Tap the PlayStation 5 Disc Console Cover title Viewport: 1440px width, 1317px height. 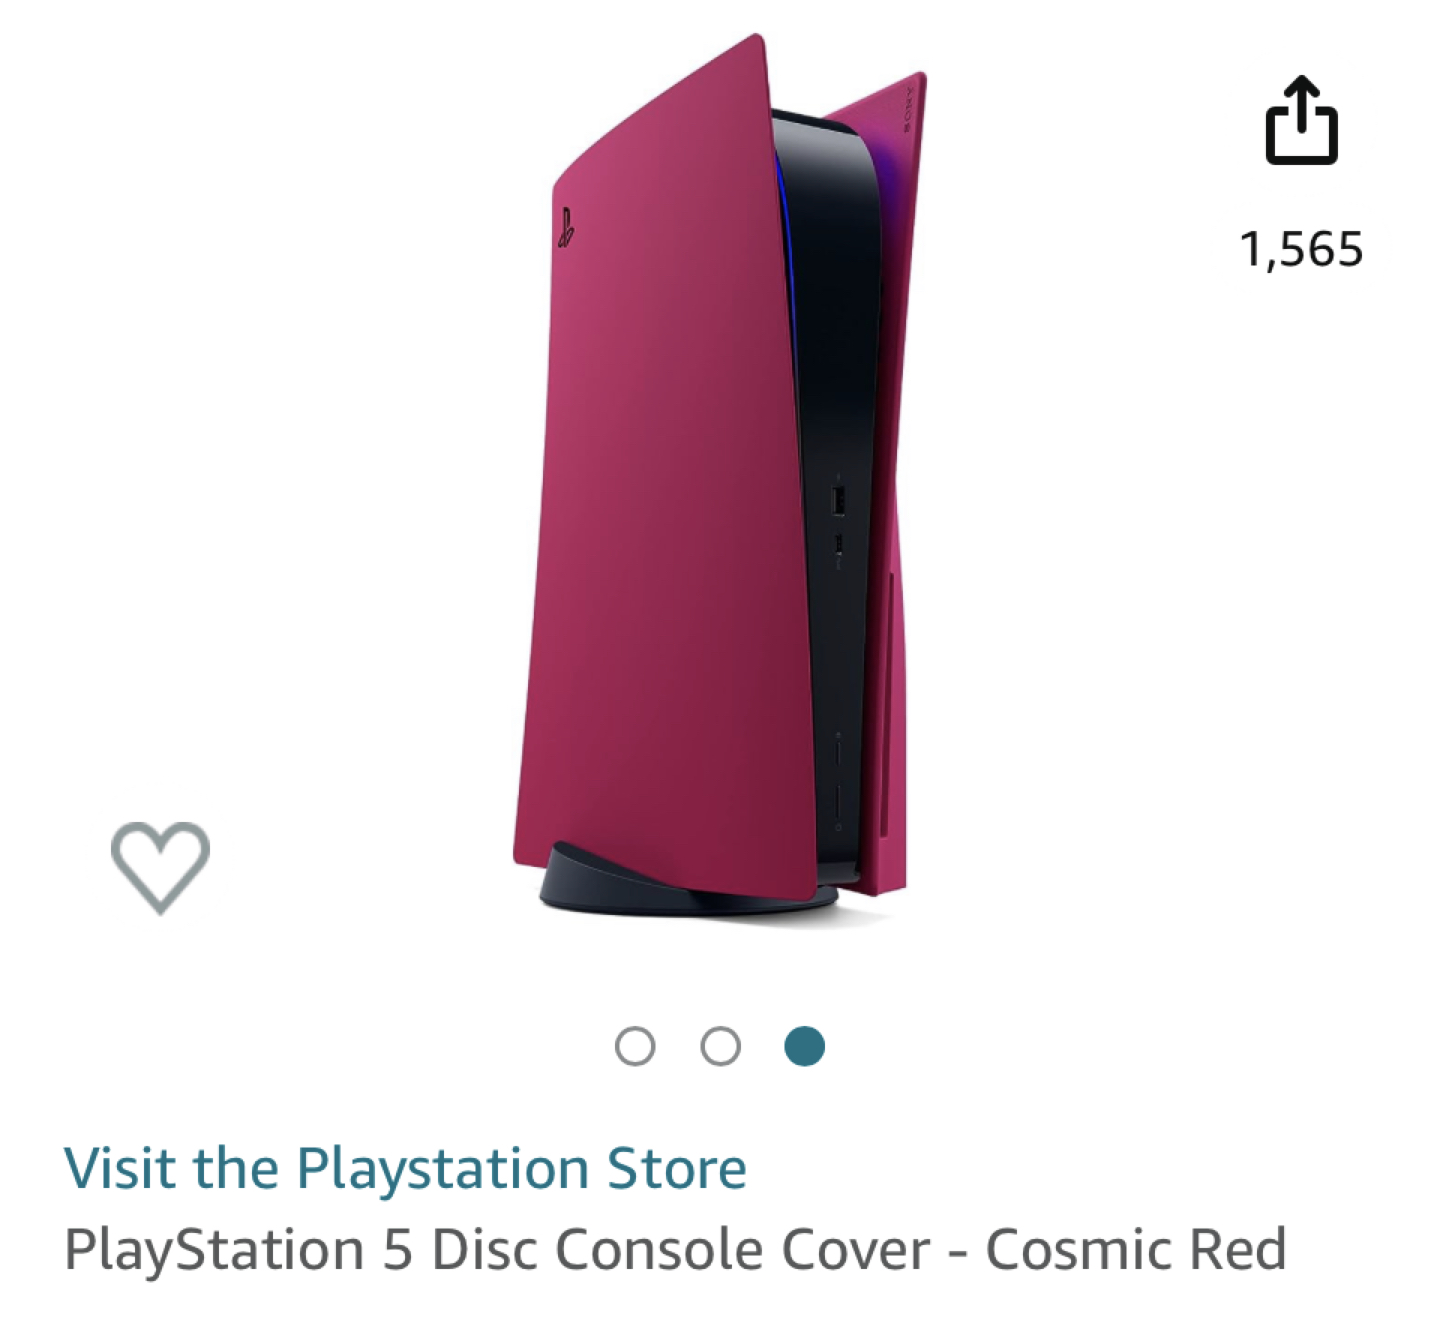(675, 1250)
